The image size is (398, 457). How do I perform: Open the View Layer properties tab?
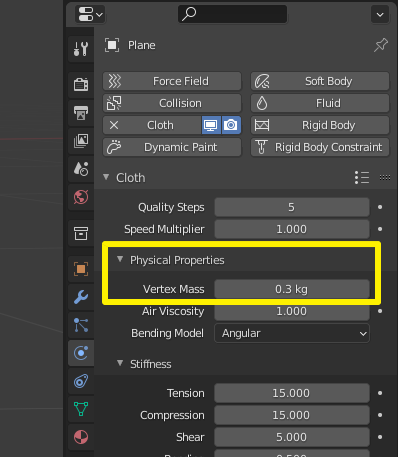point(81,141)
